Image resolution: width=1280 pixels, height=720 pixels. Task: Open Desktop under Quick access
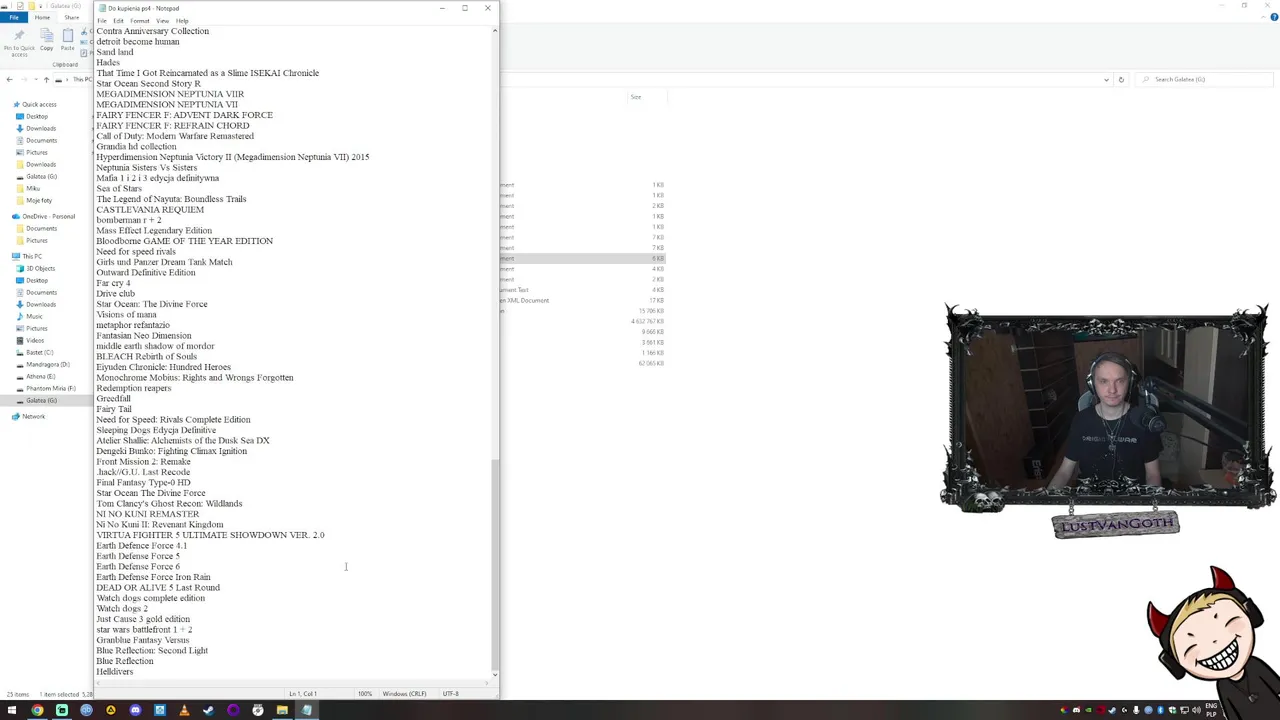click(37, 116)
